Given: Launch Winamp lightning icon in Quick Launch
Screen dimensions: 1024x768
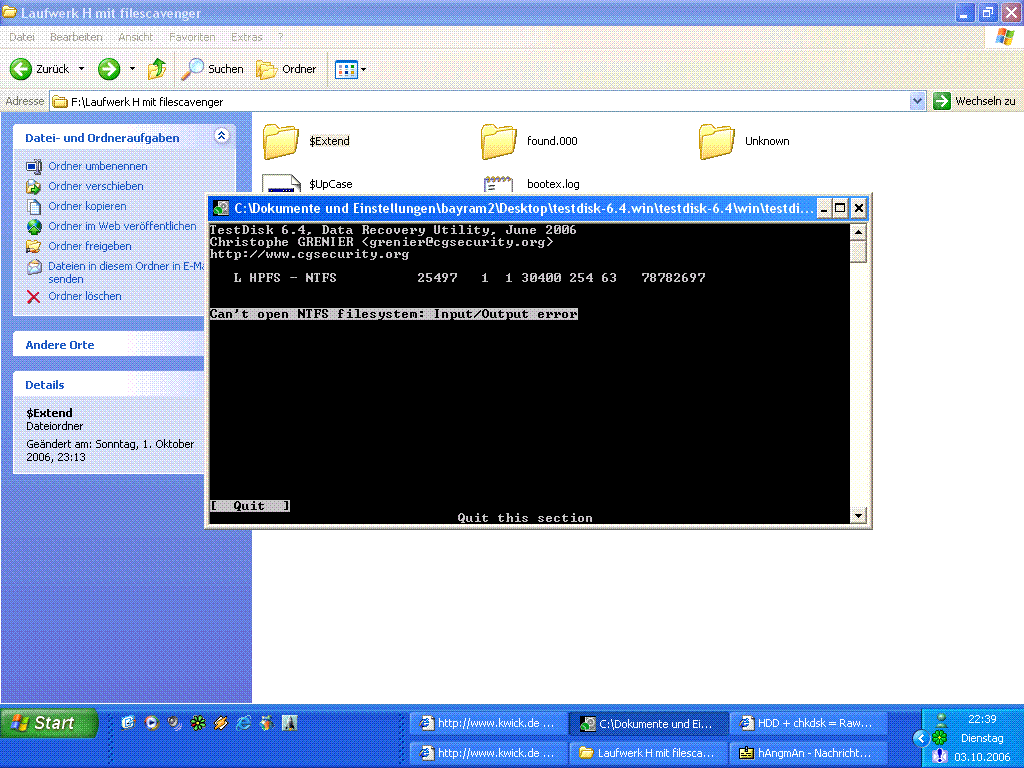Looking at the screenshot, I should pos(221,722).
